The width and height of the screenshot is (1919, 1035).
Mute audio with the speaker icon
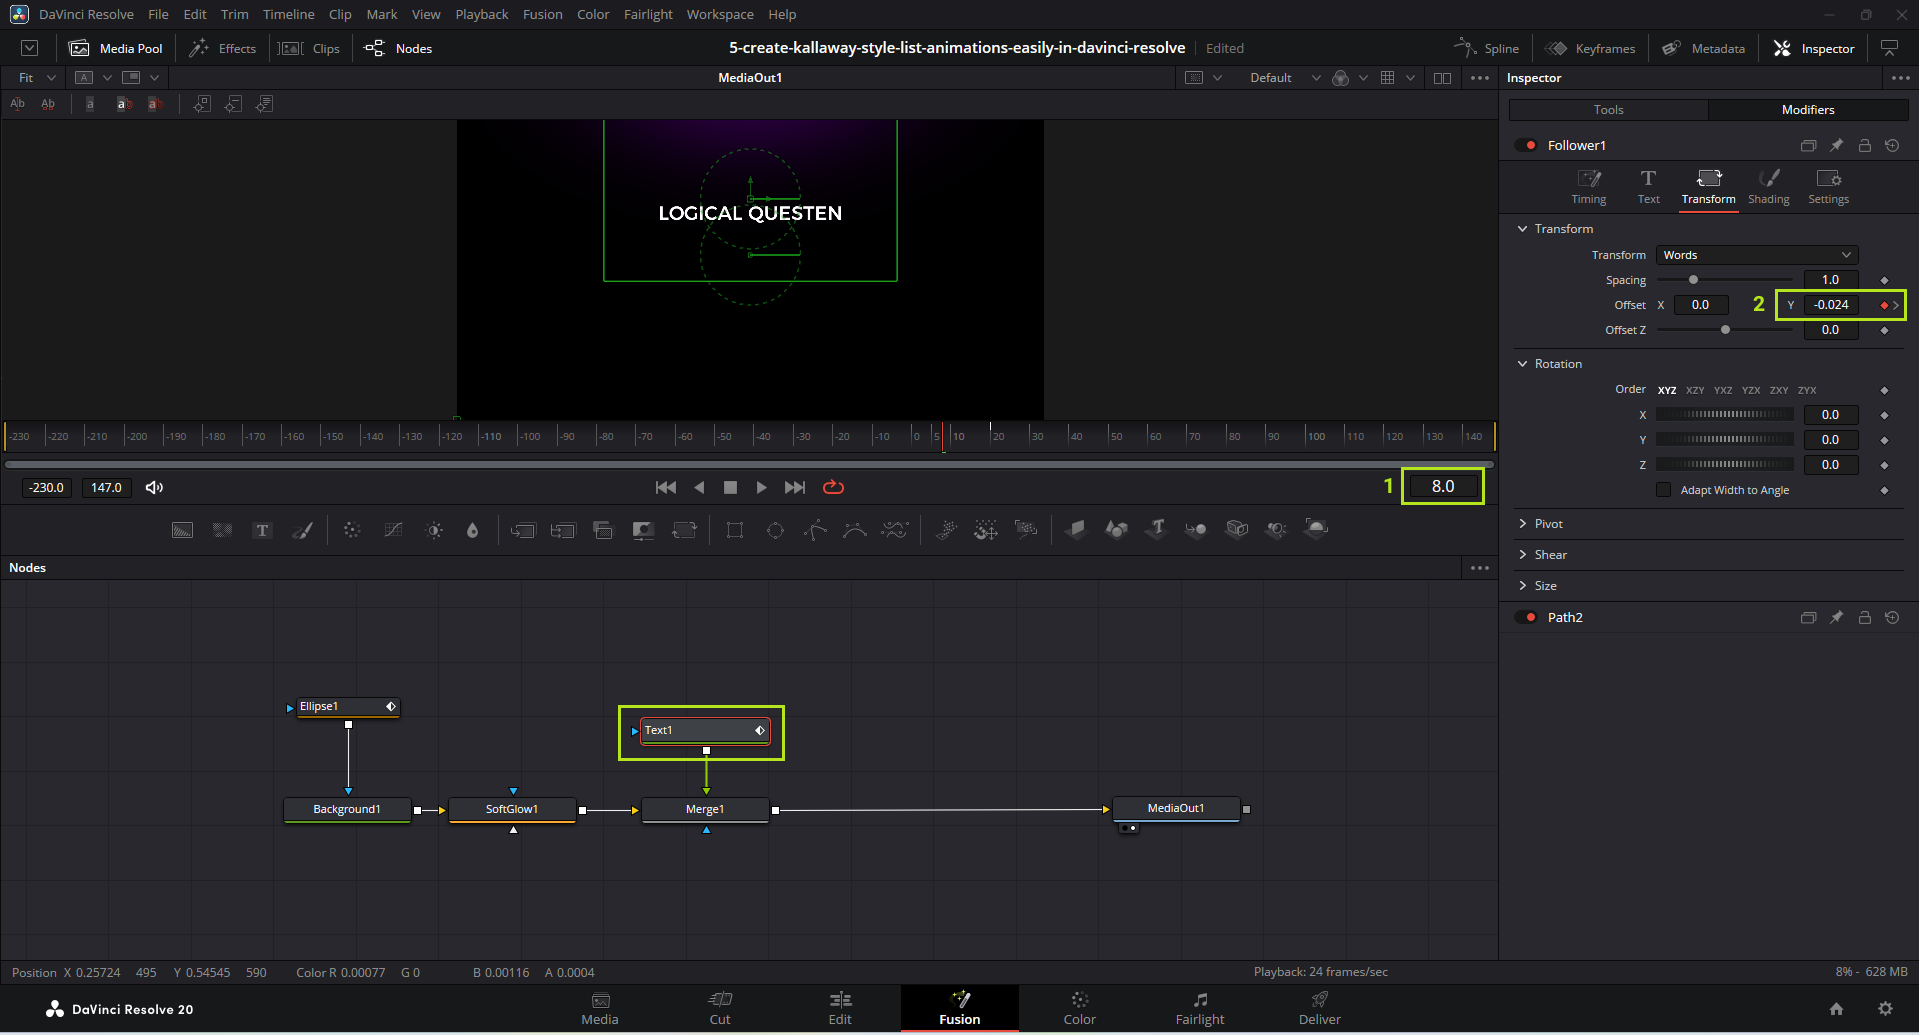pos(154,487)
